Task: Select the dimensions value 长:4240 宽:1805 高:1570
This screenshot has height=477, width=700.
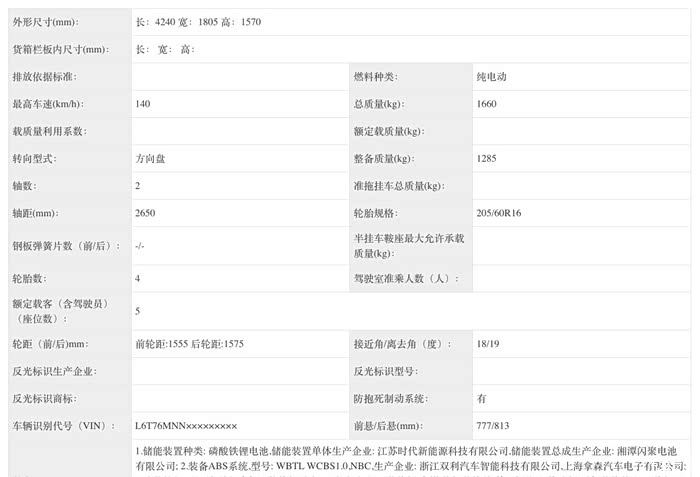Action: (x=198, y=21)
